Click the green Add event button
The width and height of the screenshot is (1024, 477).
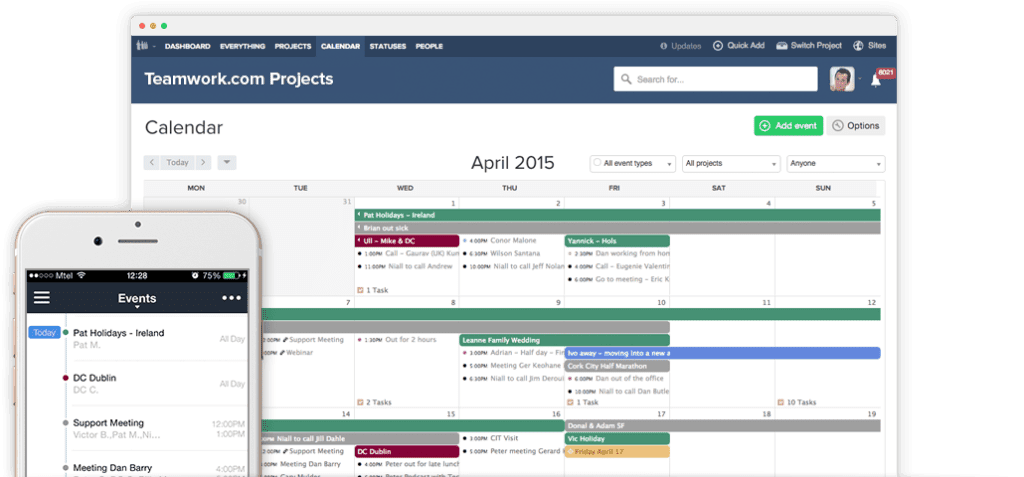788,126
